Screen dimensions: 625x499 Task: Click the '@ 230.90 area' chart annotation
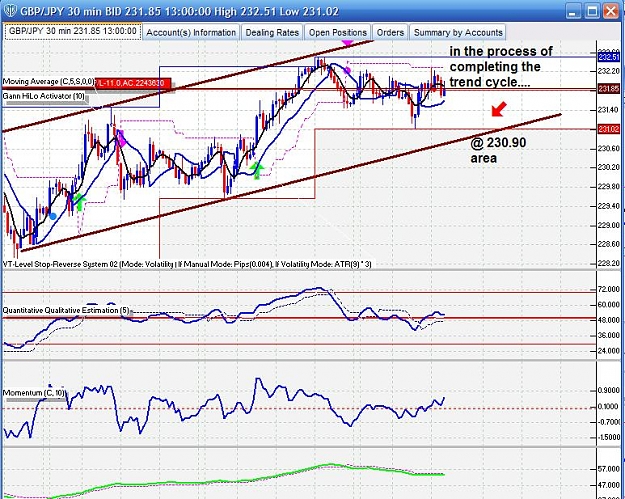(498, 150)
